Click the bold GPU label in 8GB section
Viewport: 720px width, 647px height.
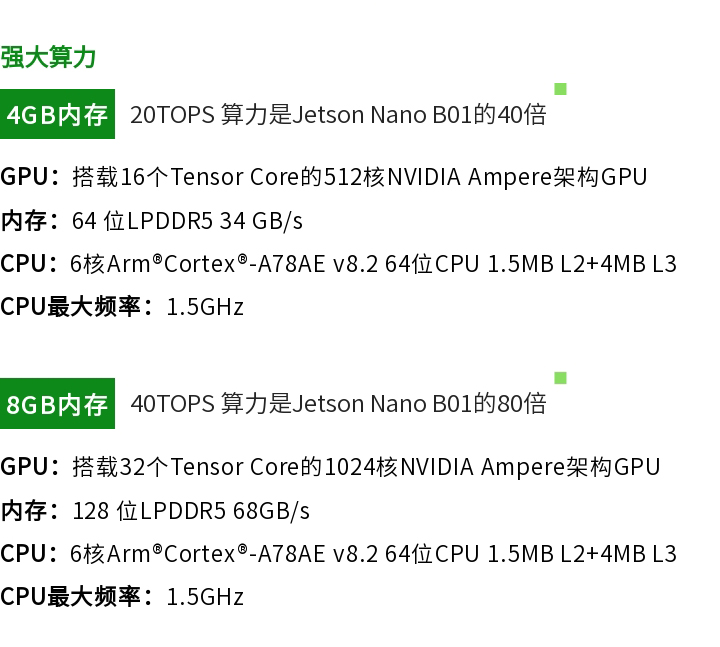click(x=24, y=467)
